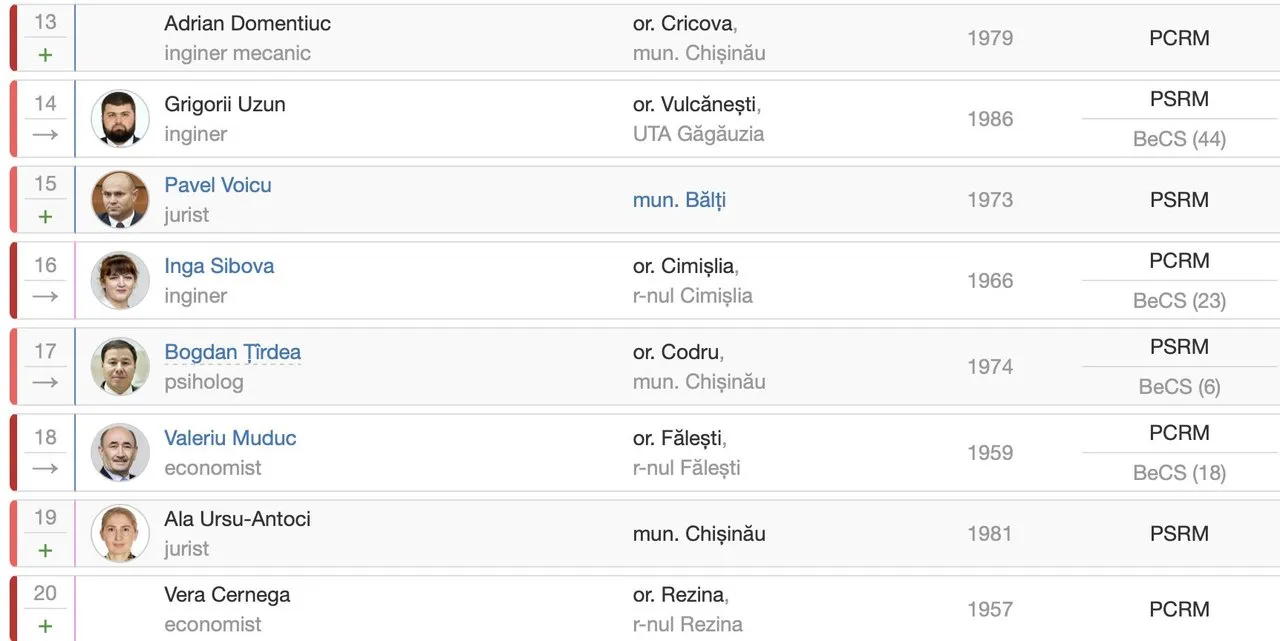Click Bogdan Țîrdea's portrait photo

click(120, 366)
